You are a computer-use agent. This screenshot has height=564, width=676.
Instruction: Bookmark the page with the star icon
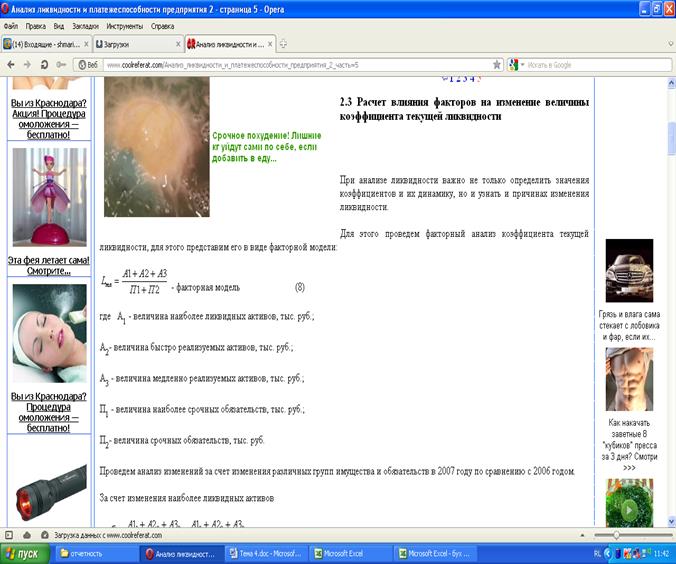tap(497, 65)
